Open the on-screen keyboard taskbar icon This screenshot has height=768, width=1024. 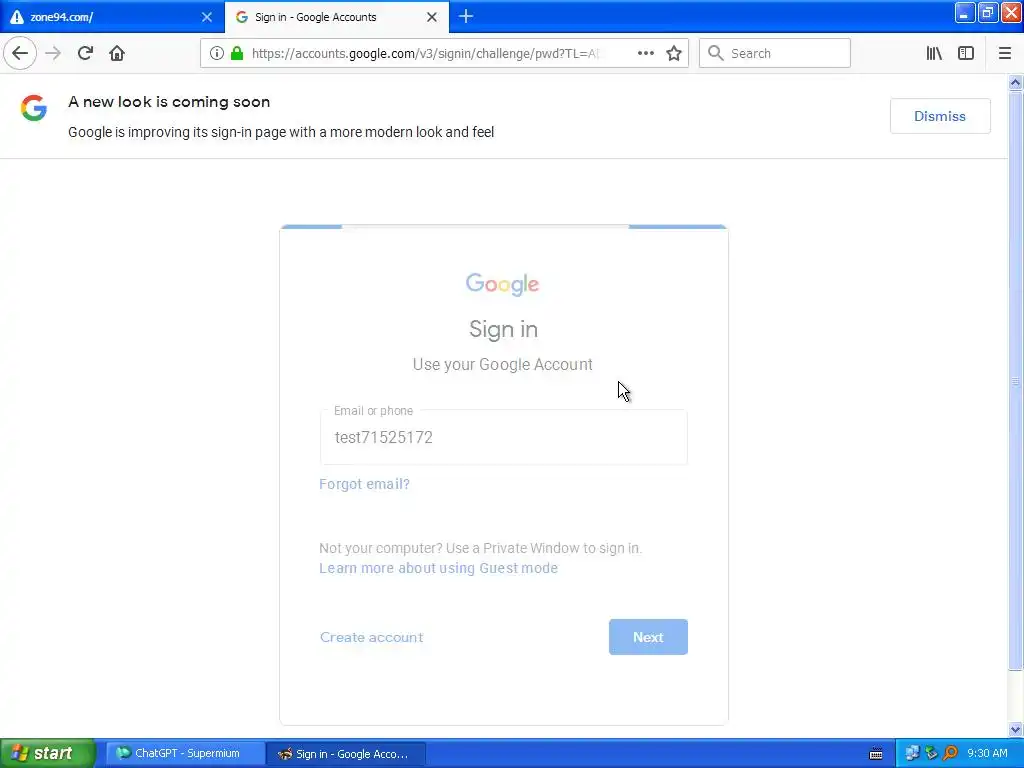pos(876,754)
